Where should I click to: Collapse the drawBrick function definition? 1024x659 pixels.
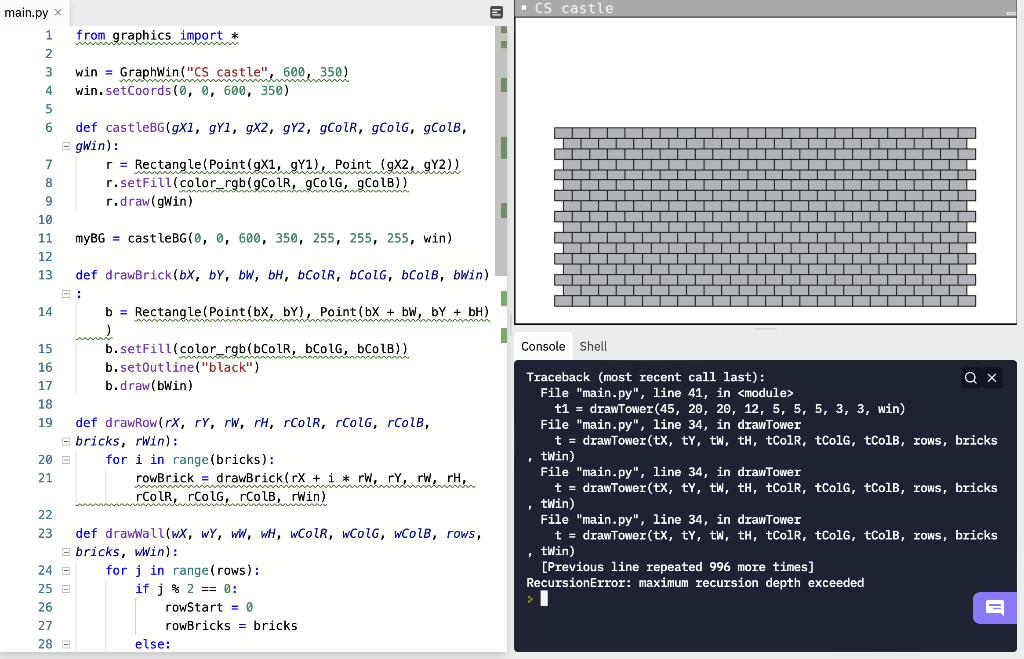(65, 293)
